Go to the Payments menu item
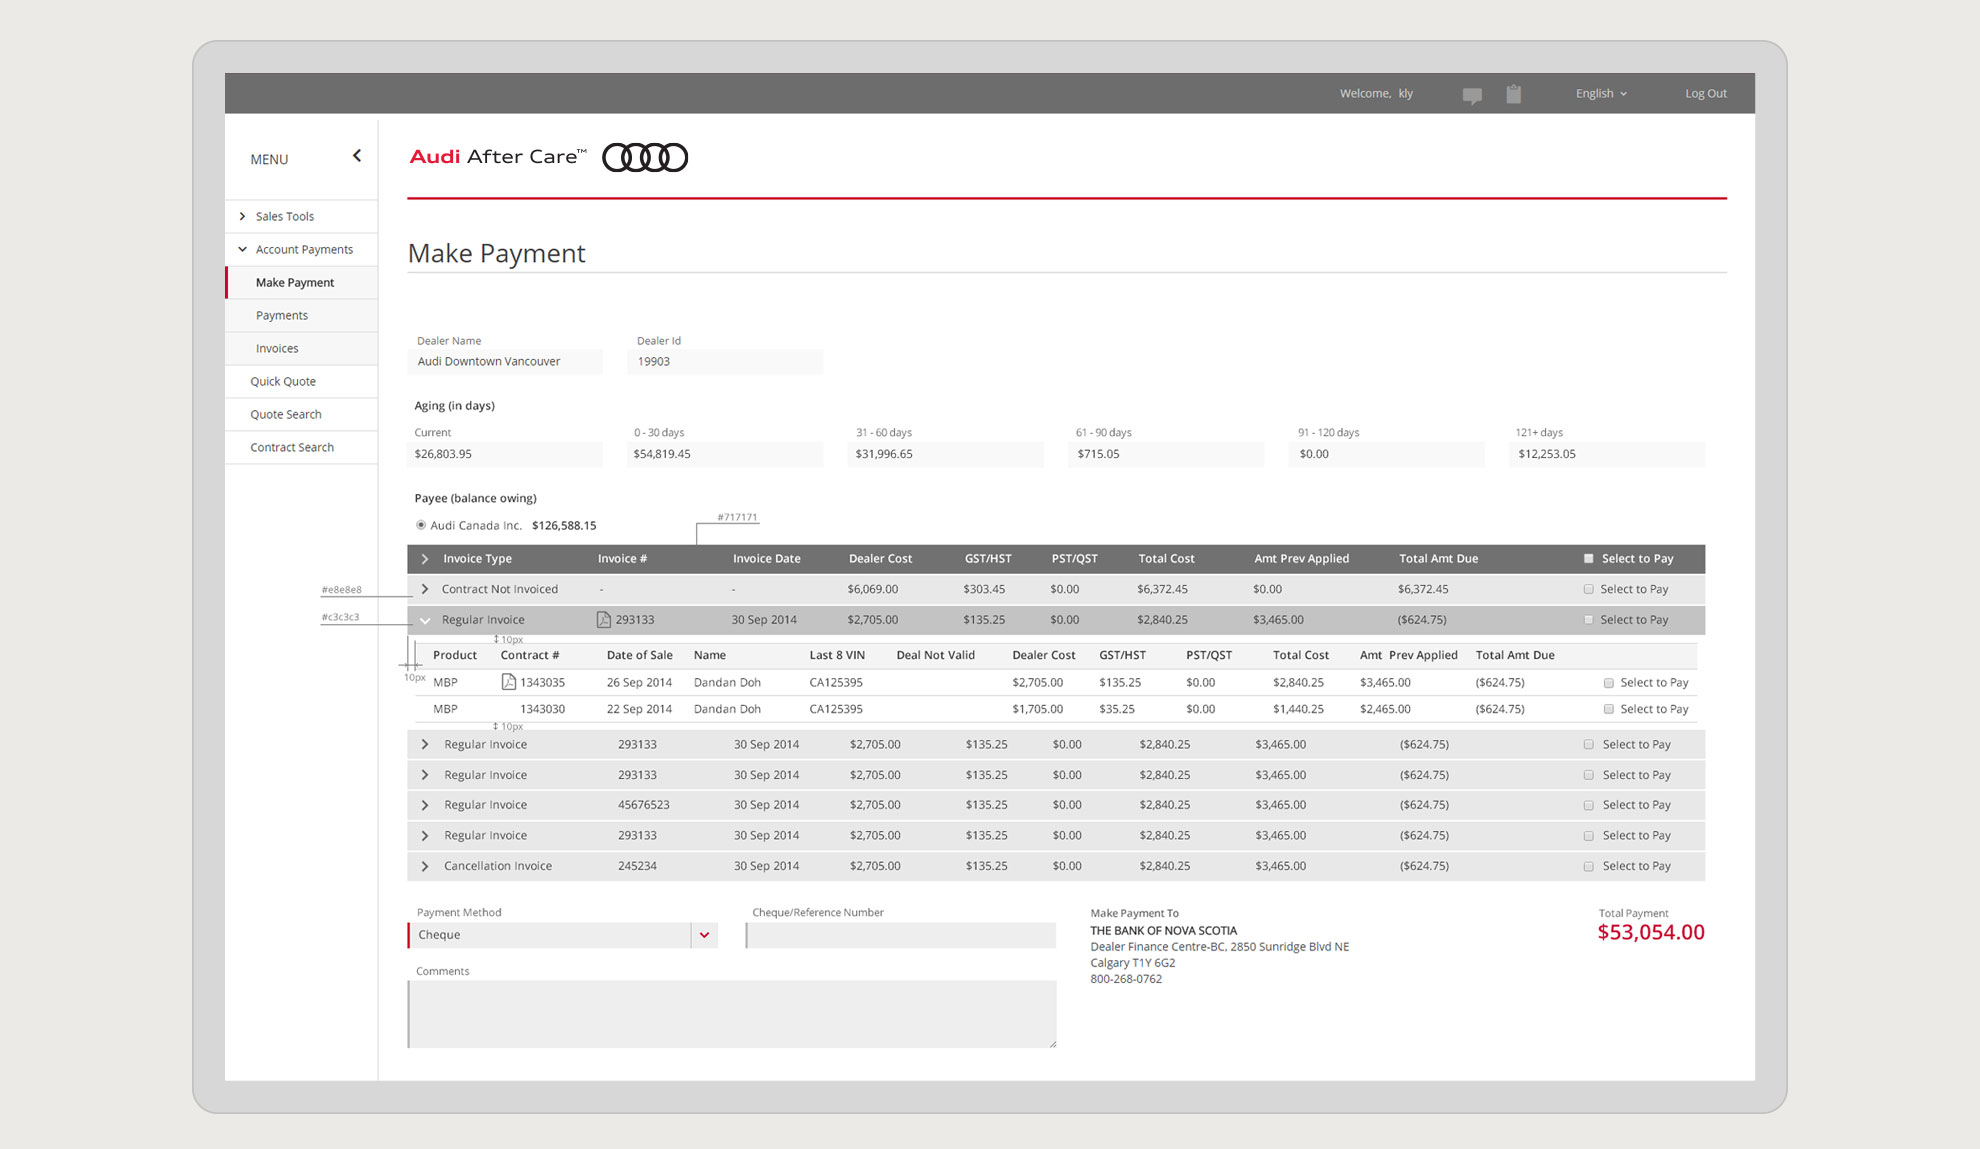This screenshot has height=1149, width=1980. (x=301, y=315)
